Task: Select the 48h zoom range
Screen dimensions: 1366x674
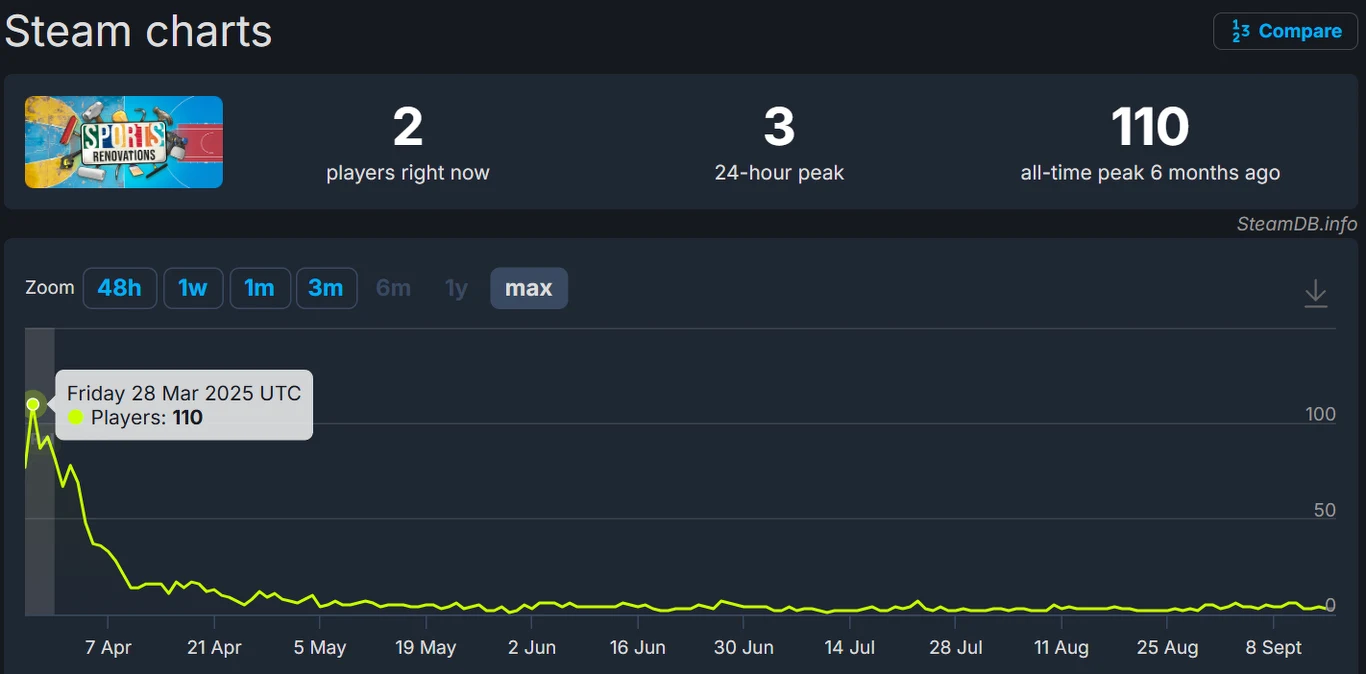Action: click(120, 288)
